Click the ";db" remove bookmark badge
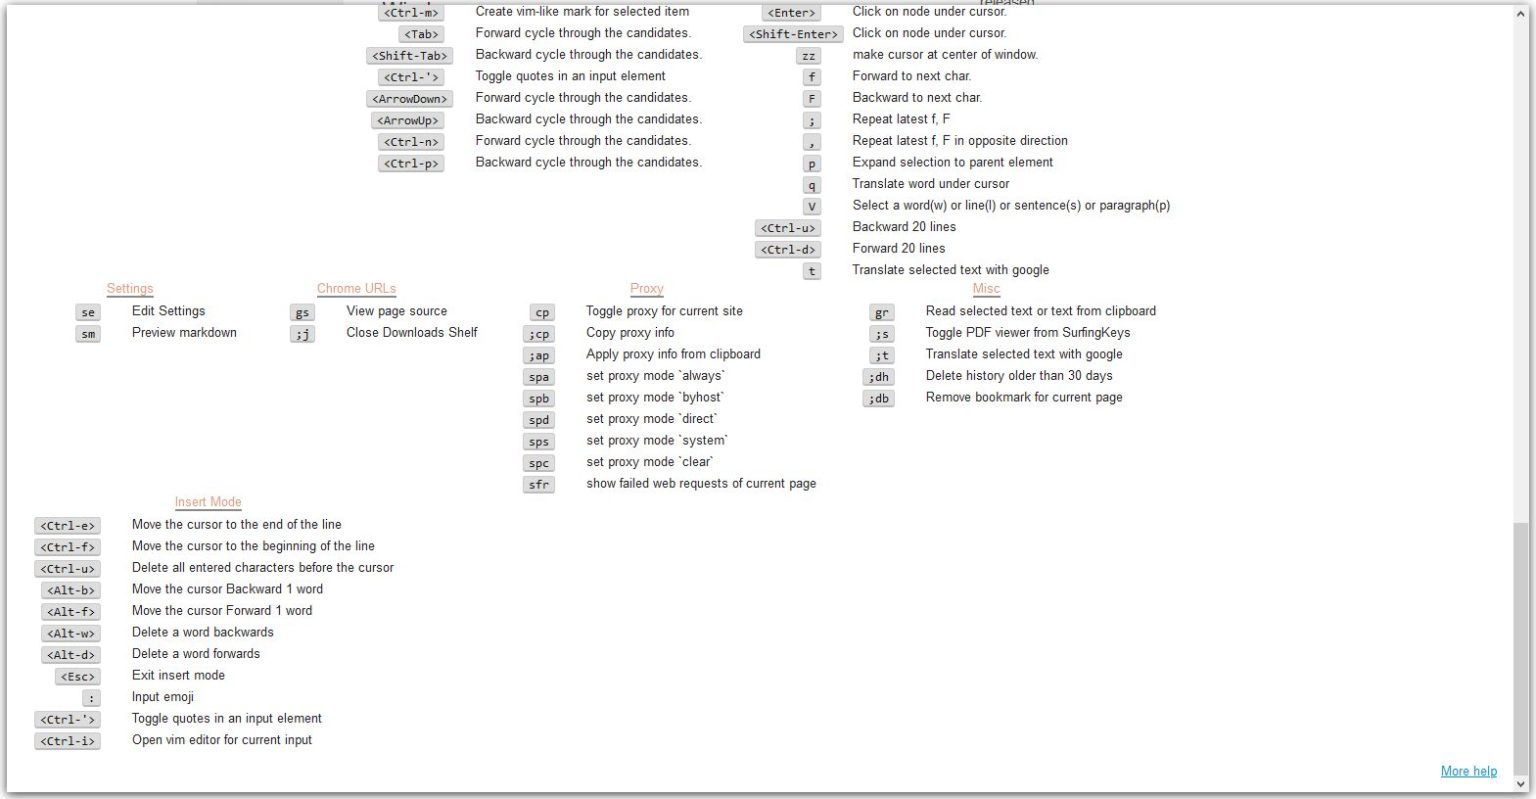The height and width of the screenshot is (799, 1536). click(x=878, y=397)
